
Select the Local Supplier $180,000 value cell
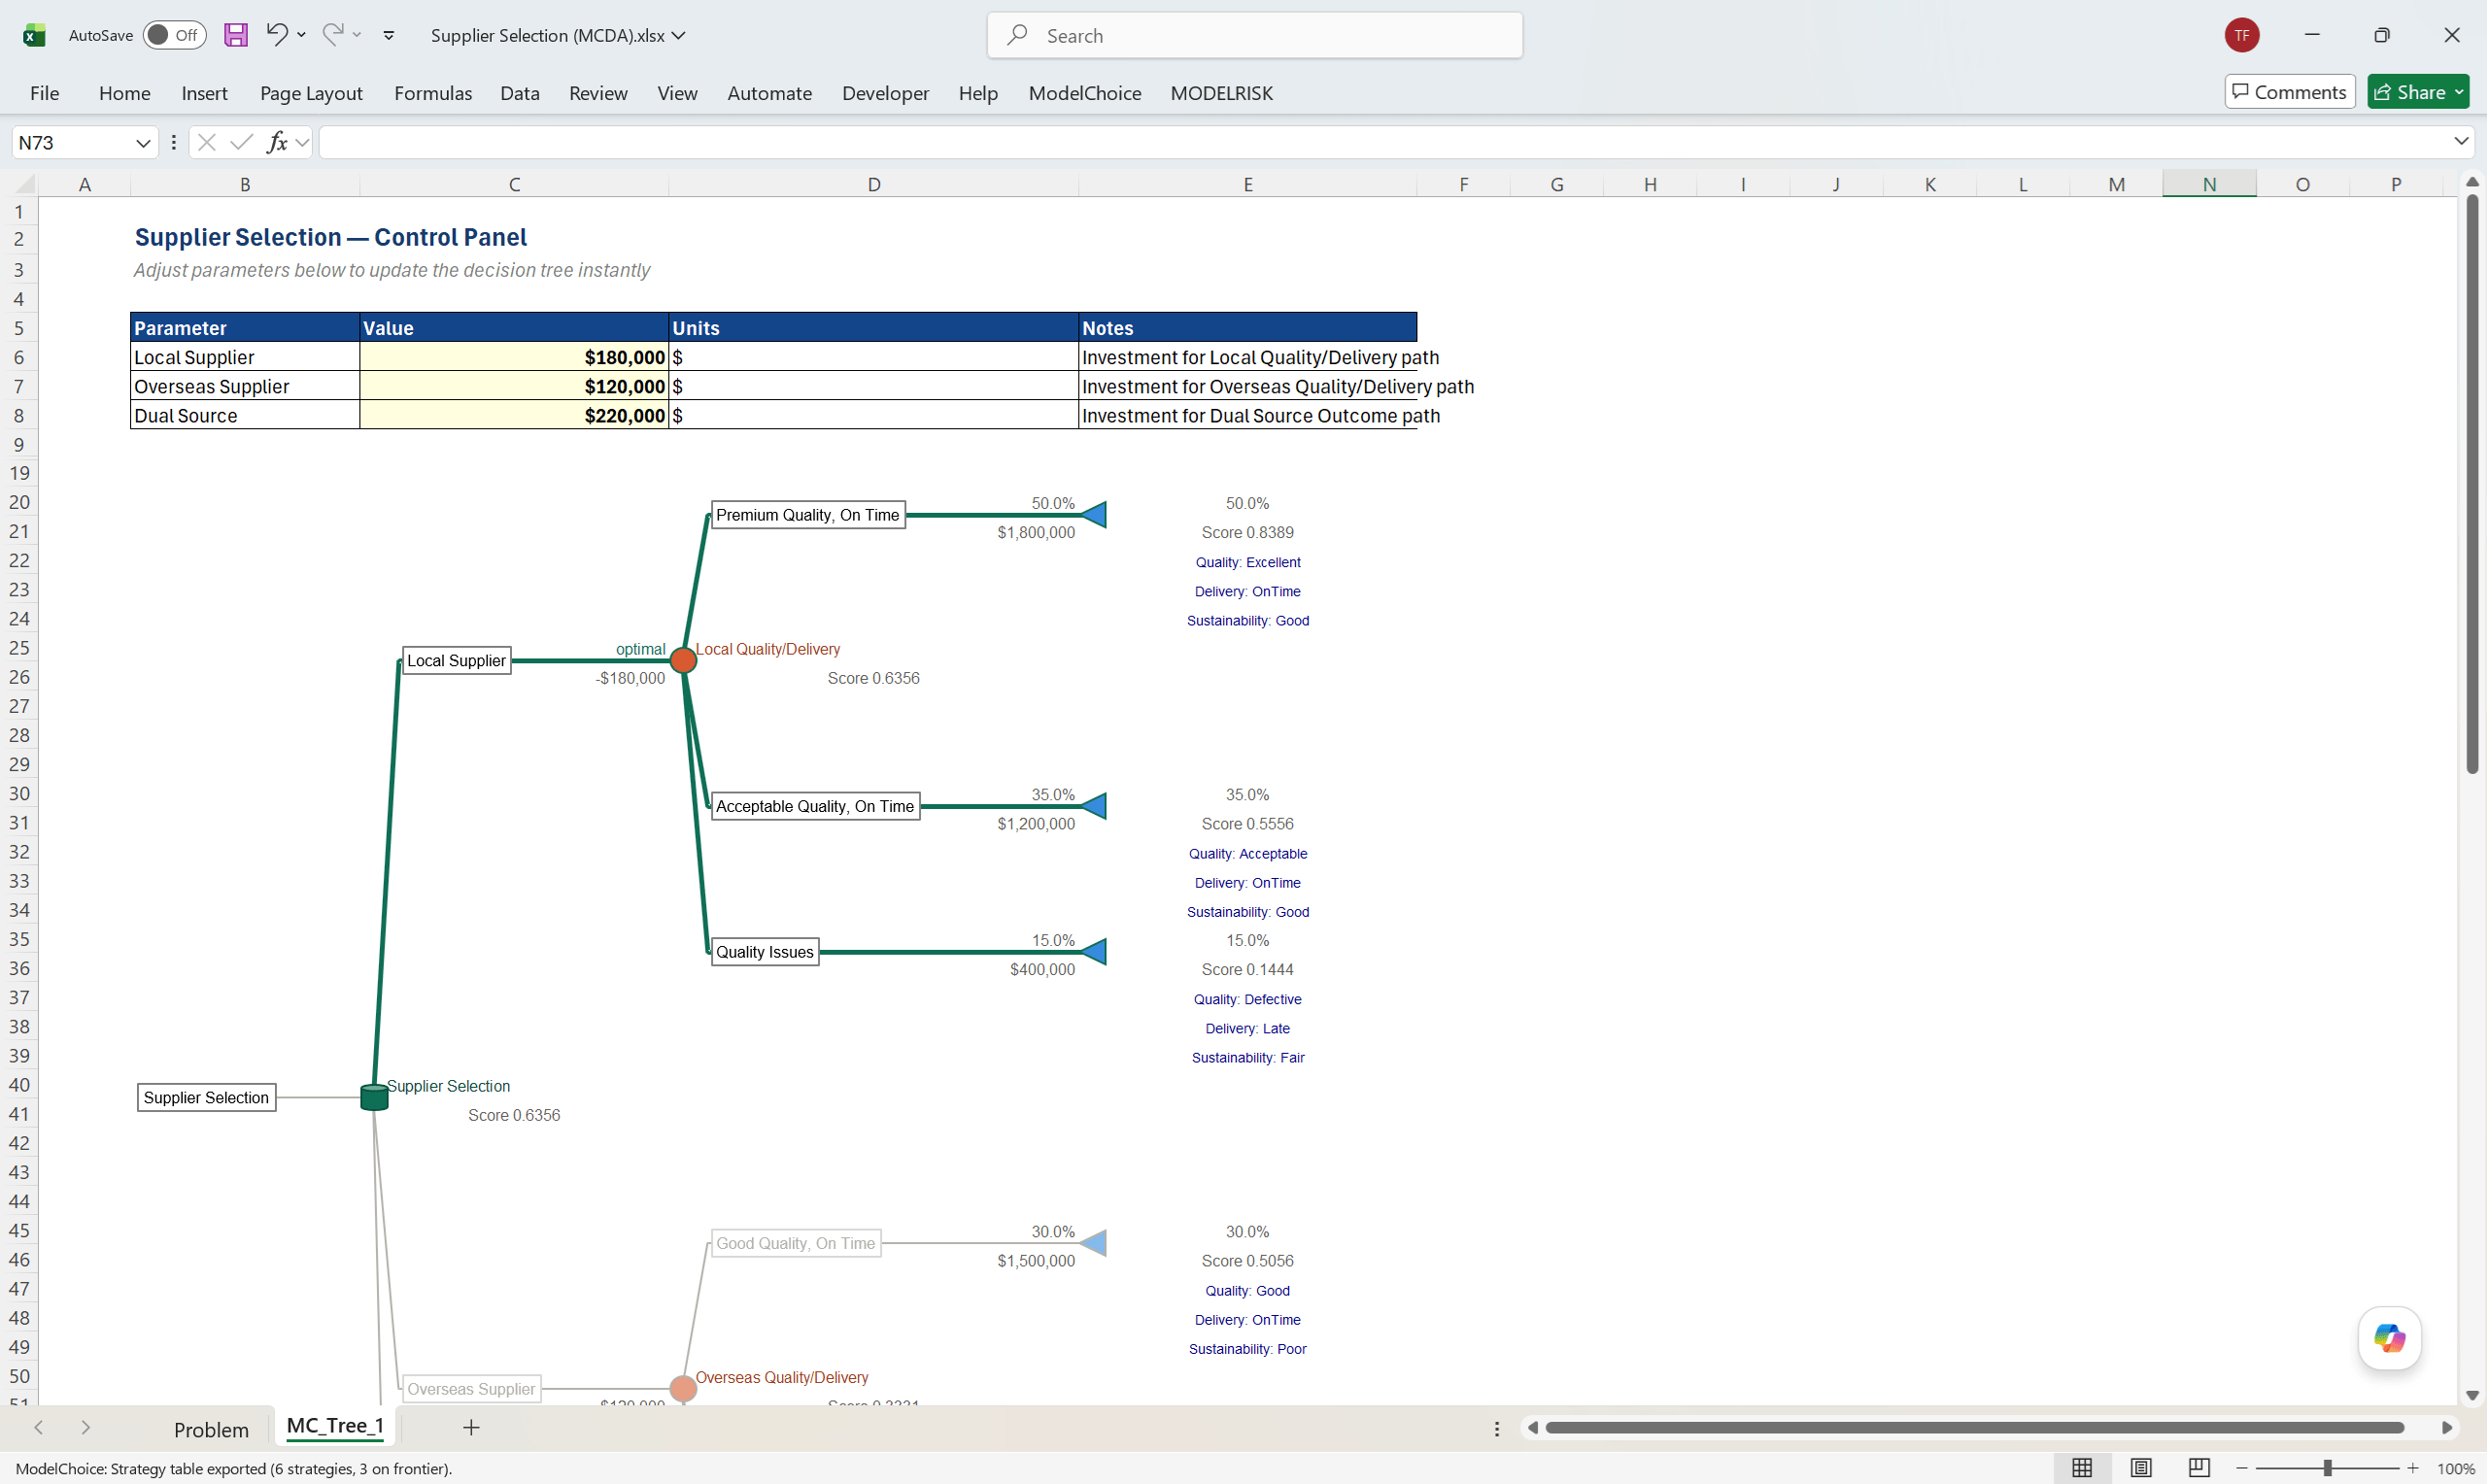(x=514, y=357)
